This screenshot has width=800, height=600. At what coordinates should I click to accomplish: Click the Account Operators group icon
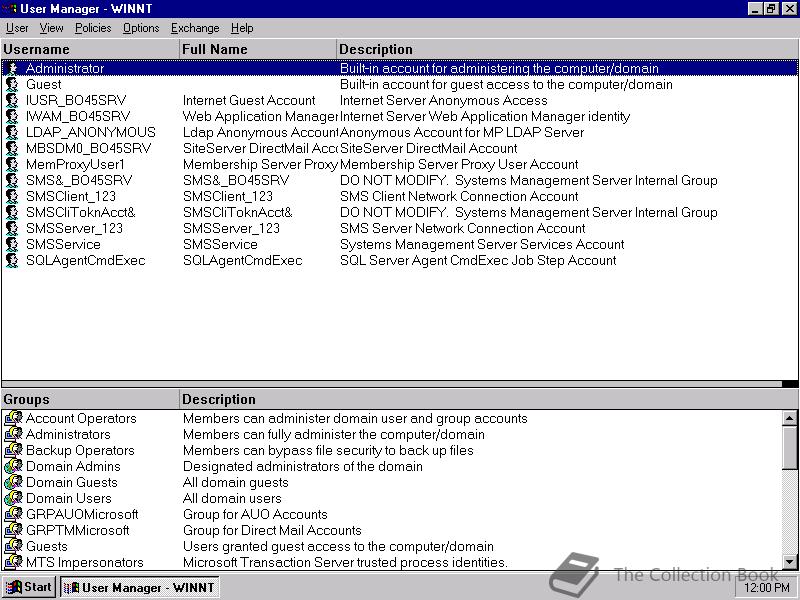point(13,418)
